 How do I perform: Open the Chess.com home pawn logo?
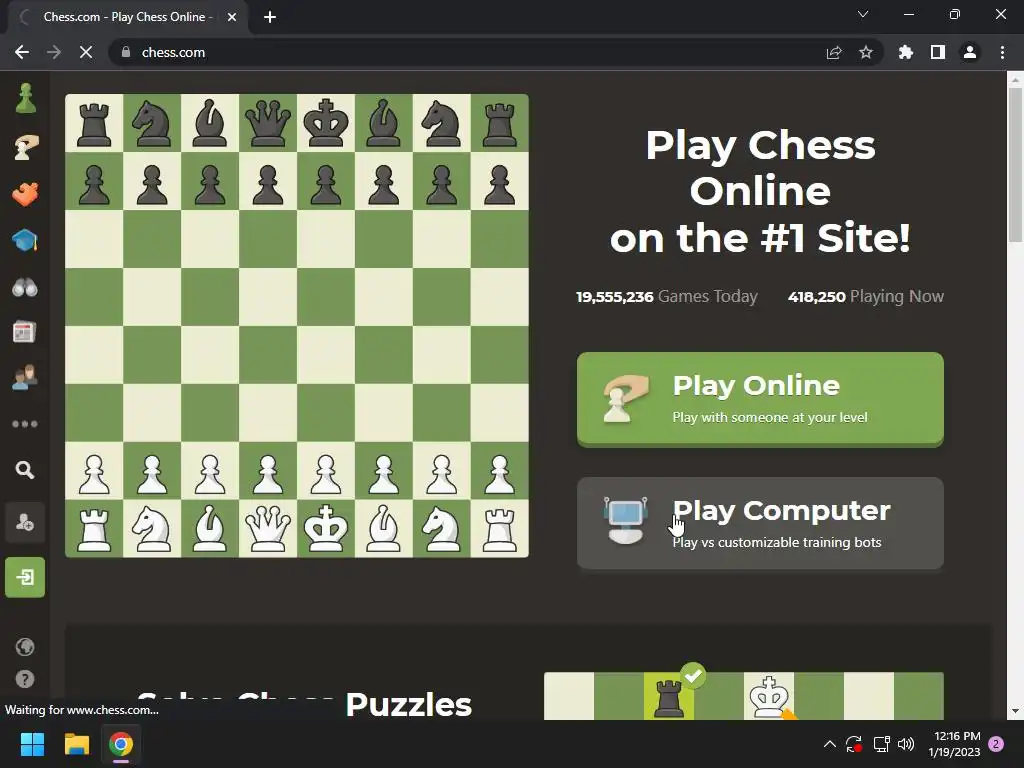pyautogui.click(x=25, y=99)
